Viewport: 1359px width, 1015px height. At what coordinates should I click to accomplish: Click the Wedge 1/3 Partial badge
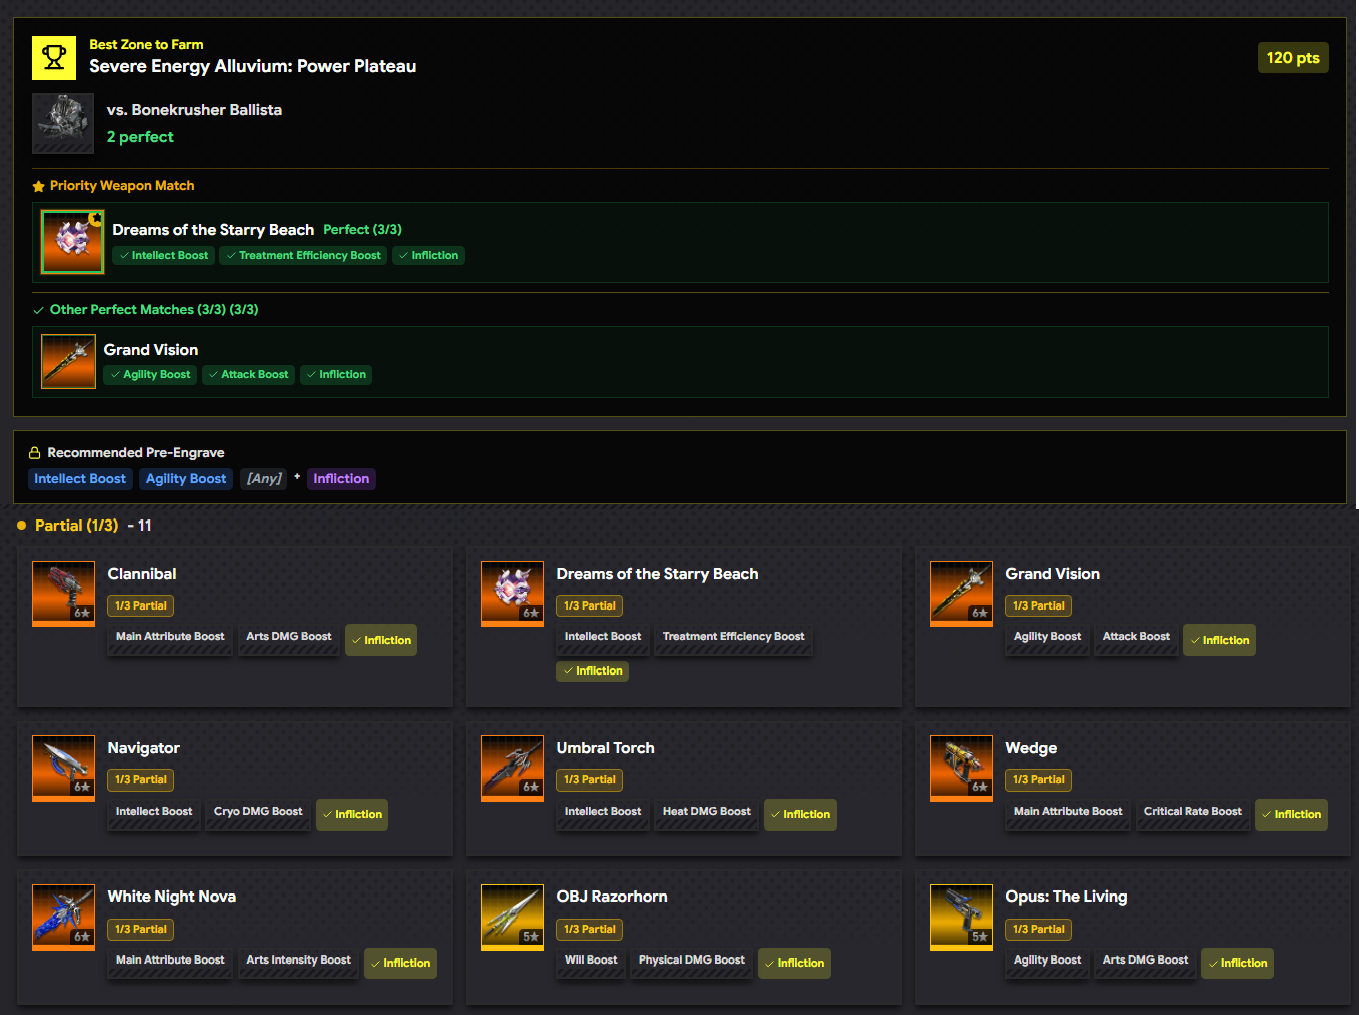click(x=1039, y=780)
